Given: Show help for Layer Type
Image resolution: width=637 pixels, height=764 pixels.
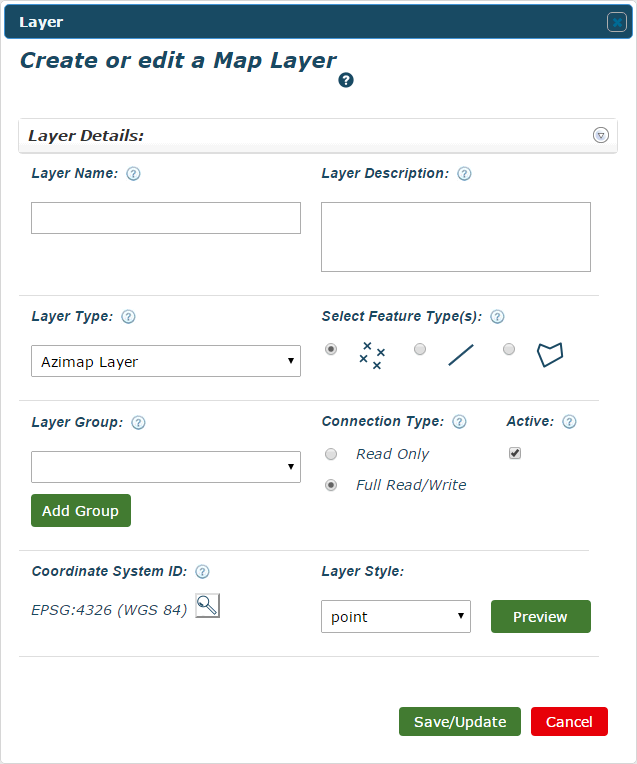Looking at the screenshot, I should tap(128, 317).
